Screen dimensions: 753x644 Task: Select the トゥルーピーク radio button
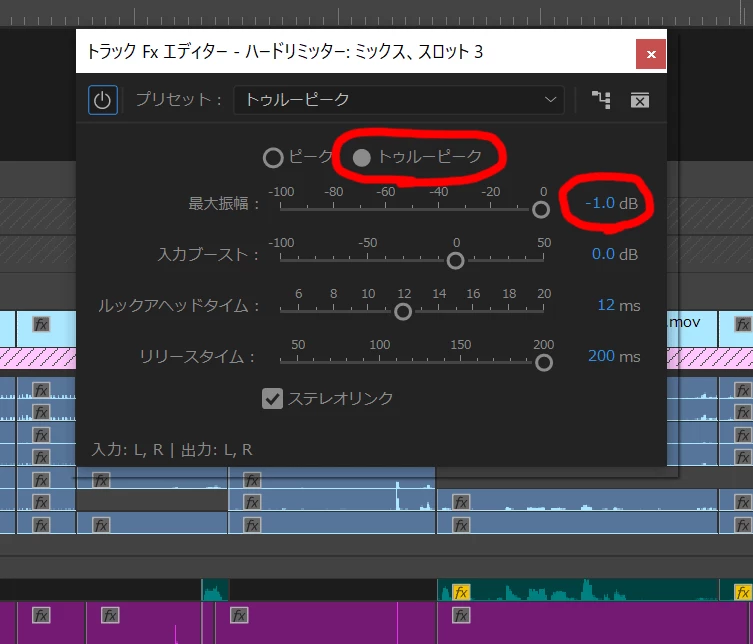coord(362,158)
